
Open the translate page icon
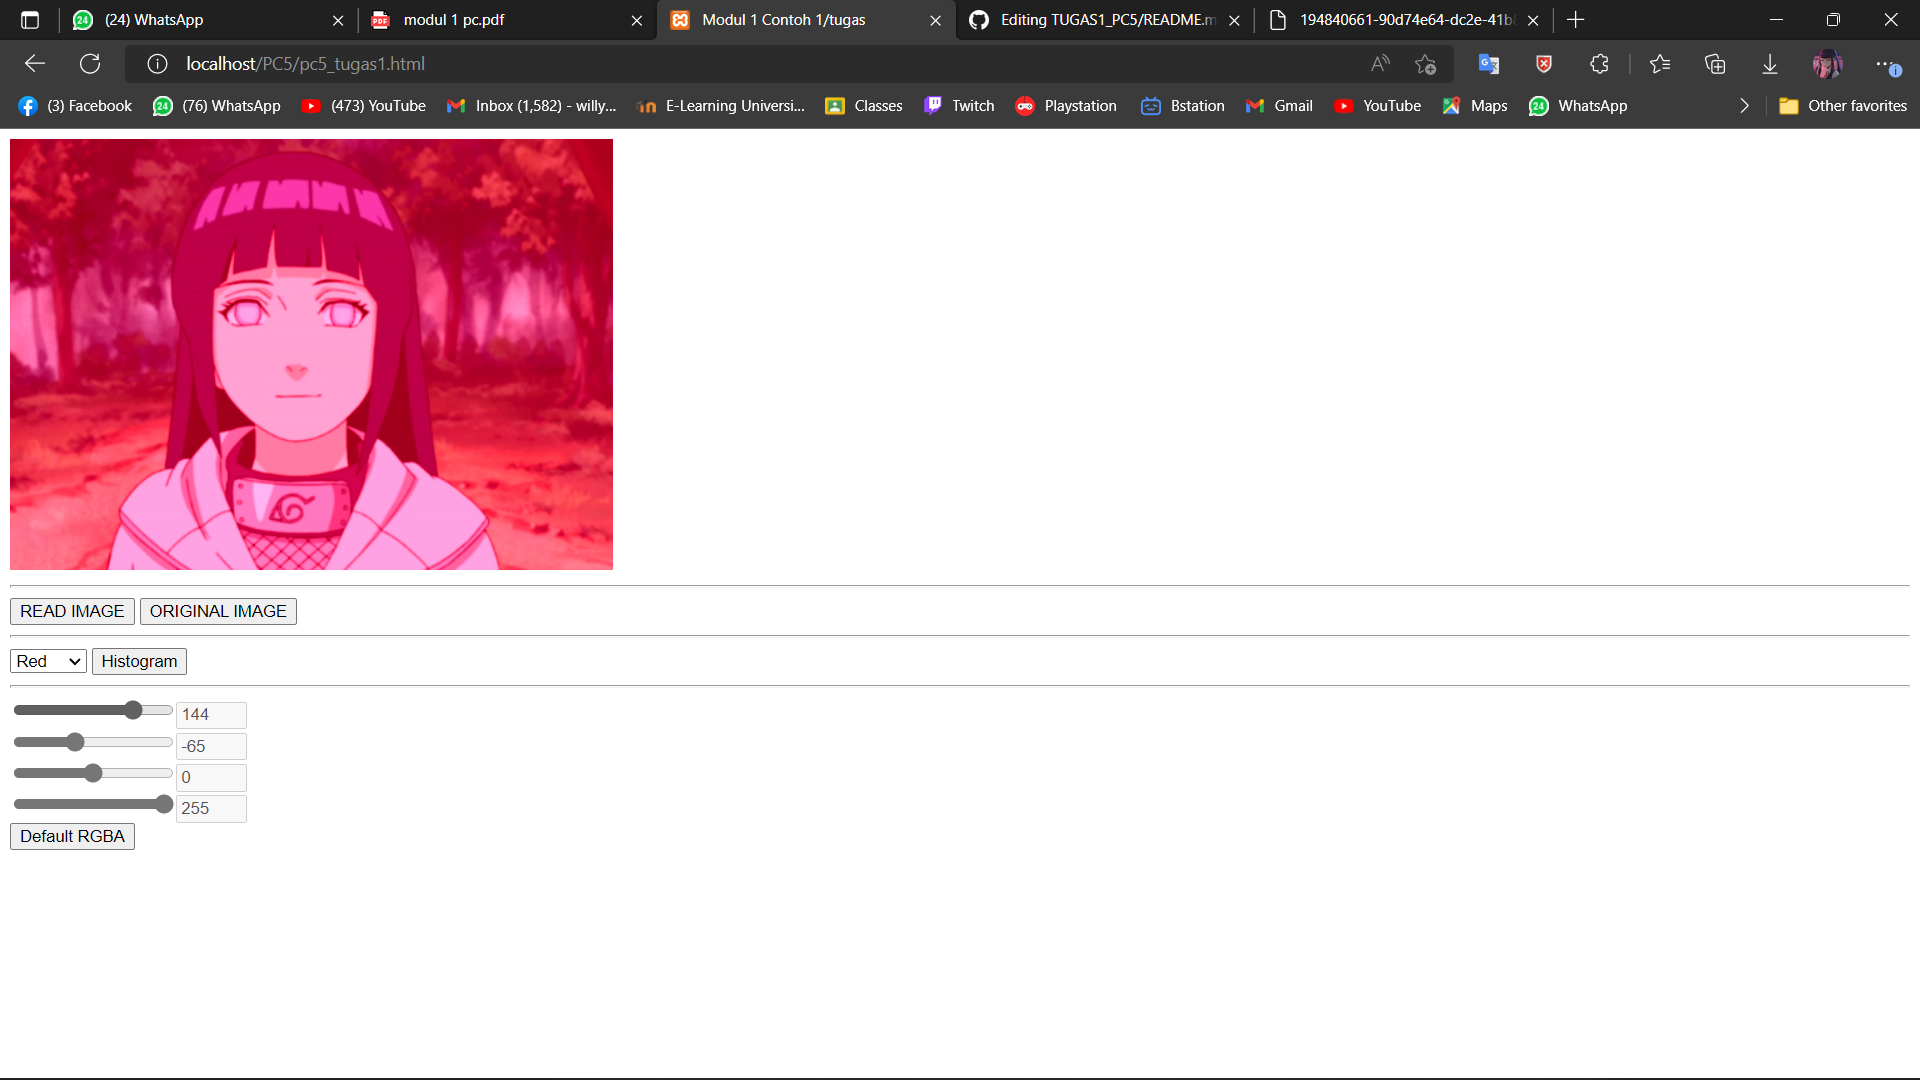pos(1488,64)
